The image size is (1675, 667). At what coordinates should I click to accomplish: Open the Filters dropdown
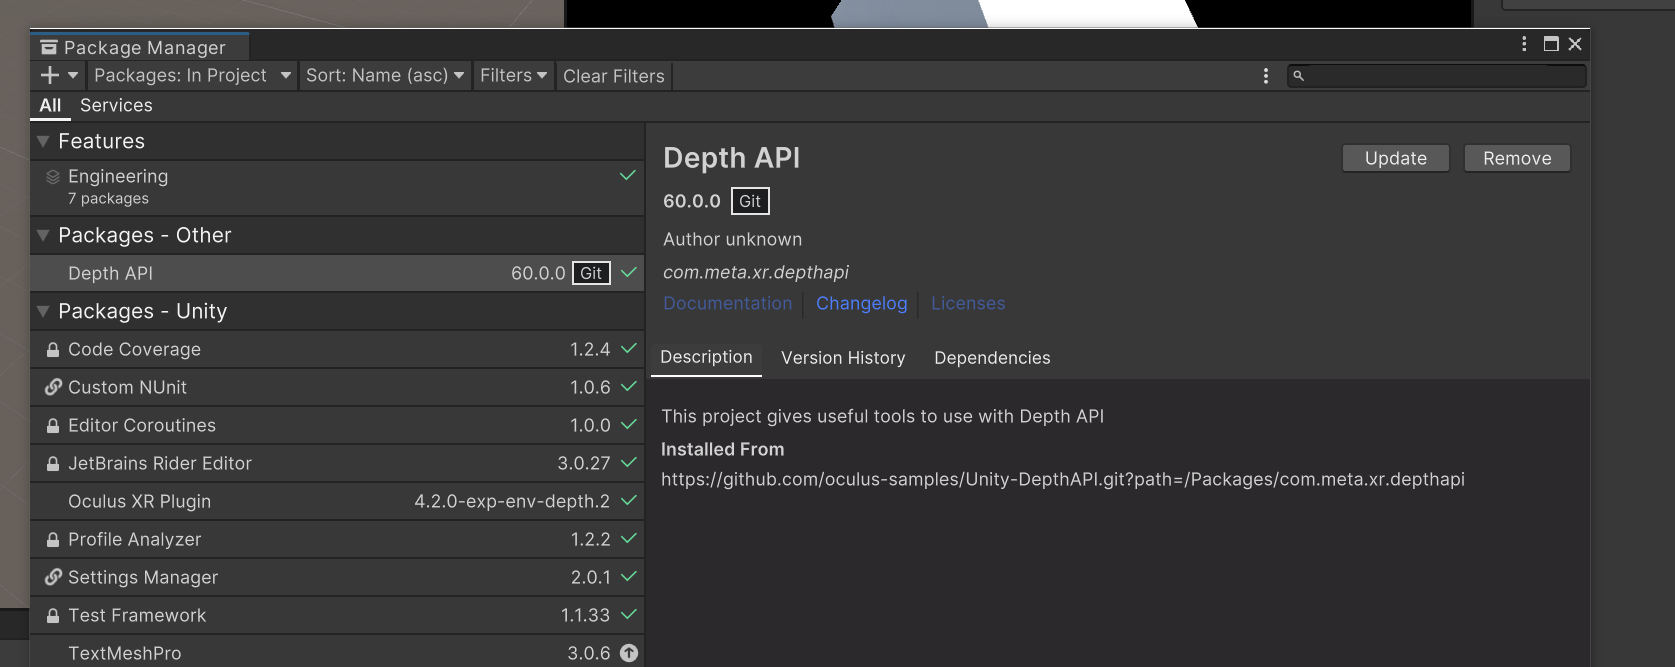coord(513,75)
